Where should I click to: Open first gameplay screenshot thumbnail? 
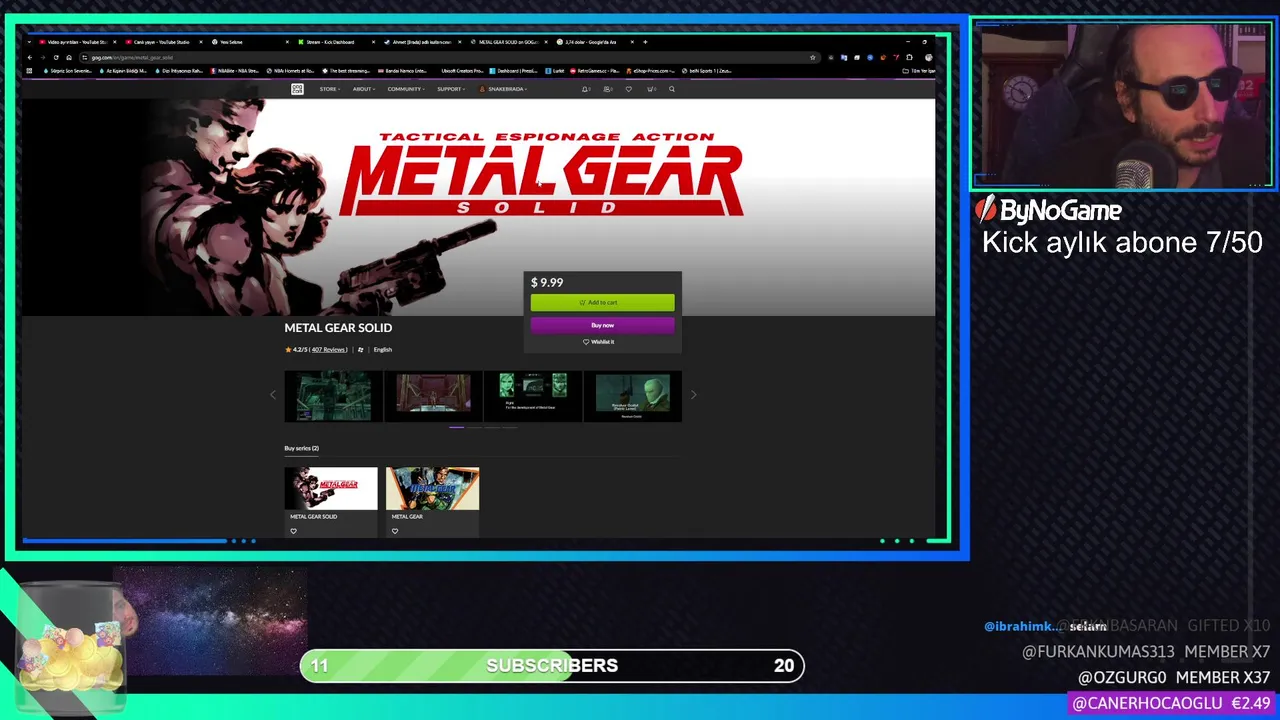334,396
